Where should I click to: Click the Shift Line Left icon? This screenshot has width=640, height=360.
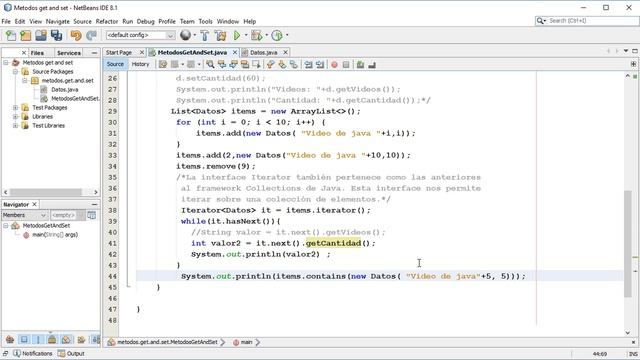(309, 64)
